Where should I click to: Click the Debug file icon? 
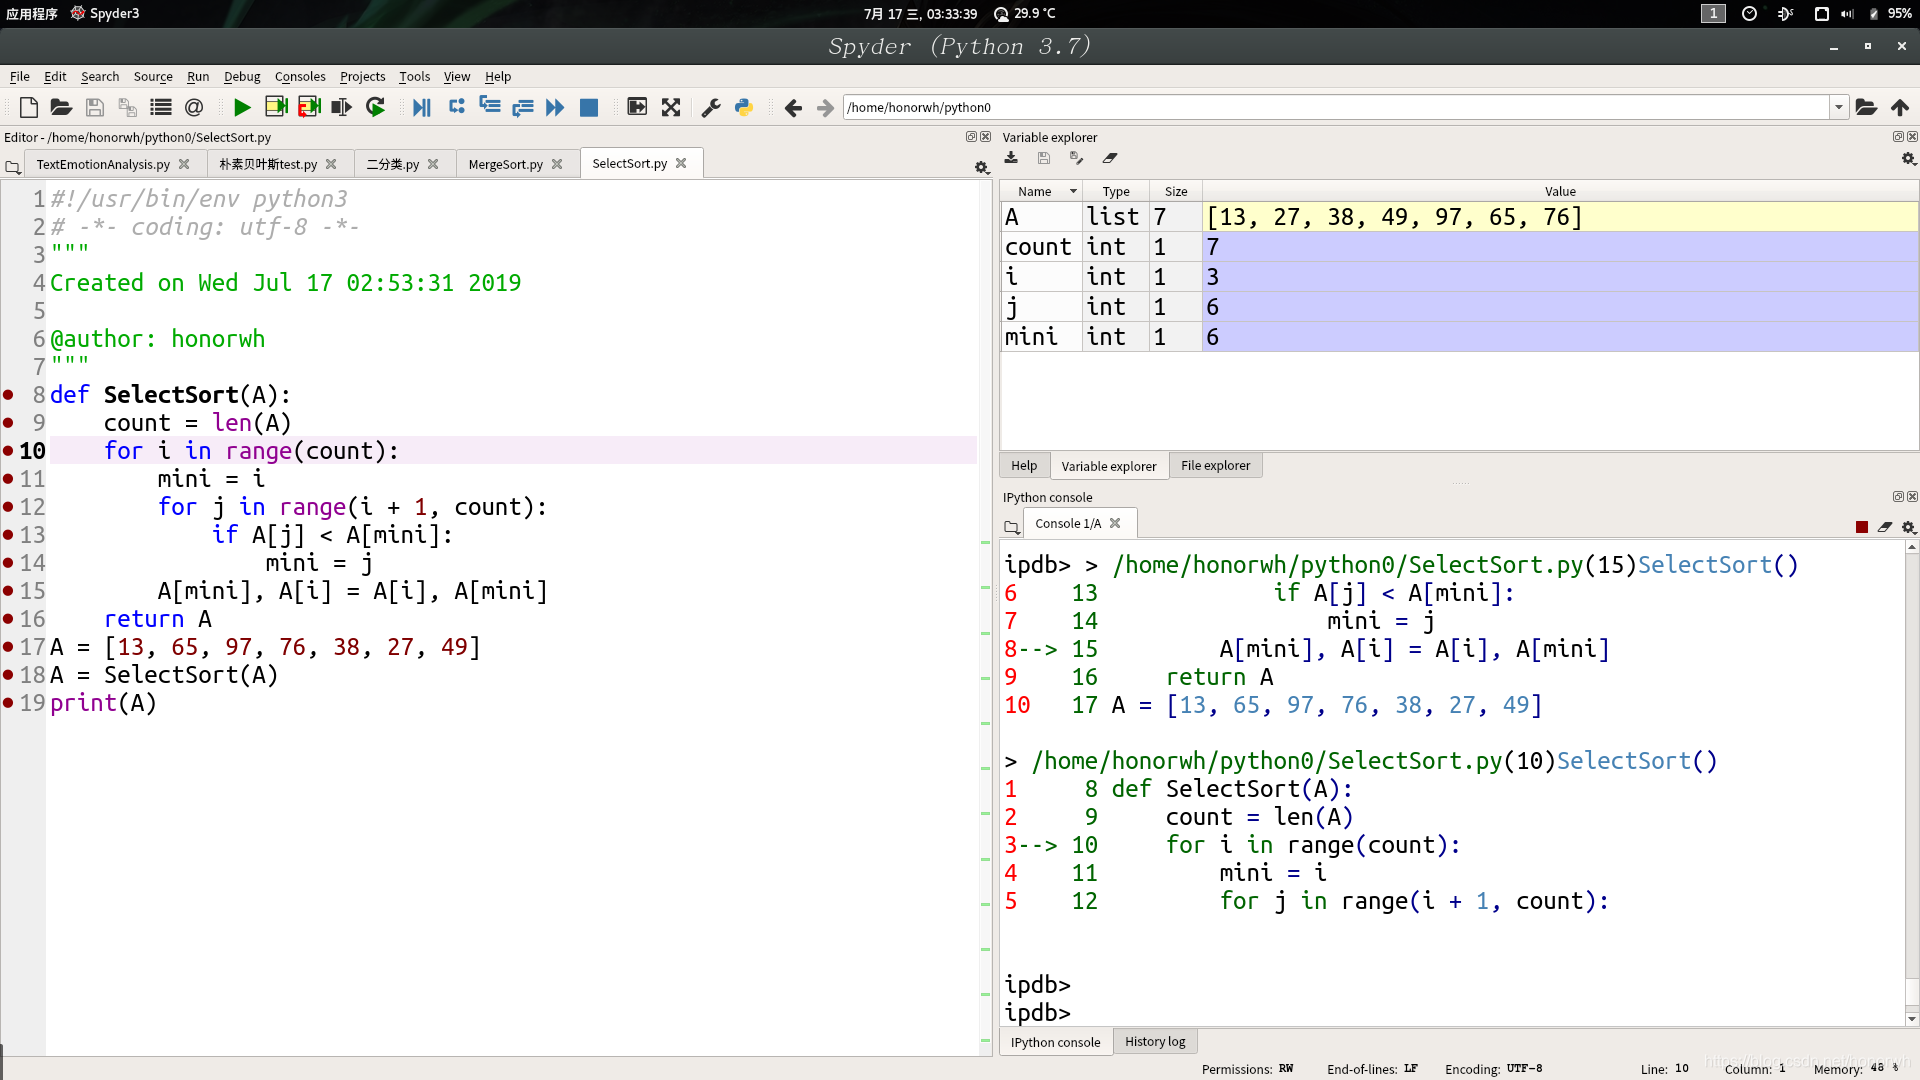421,107
